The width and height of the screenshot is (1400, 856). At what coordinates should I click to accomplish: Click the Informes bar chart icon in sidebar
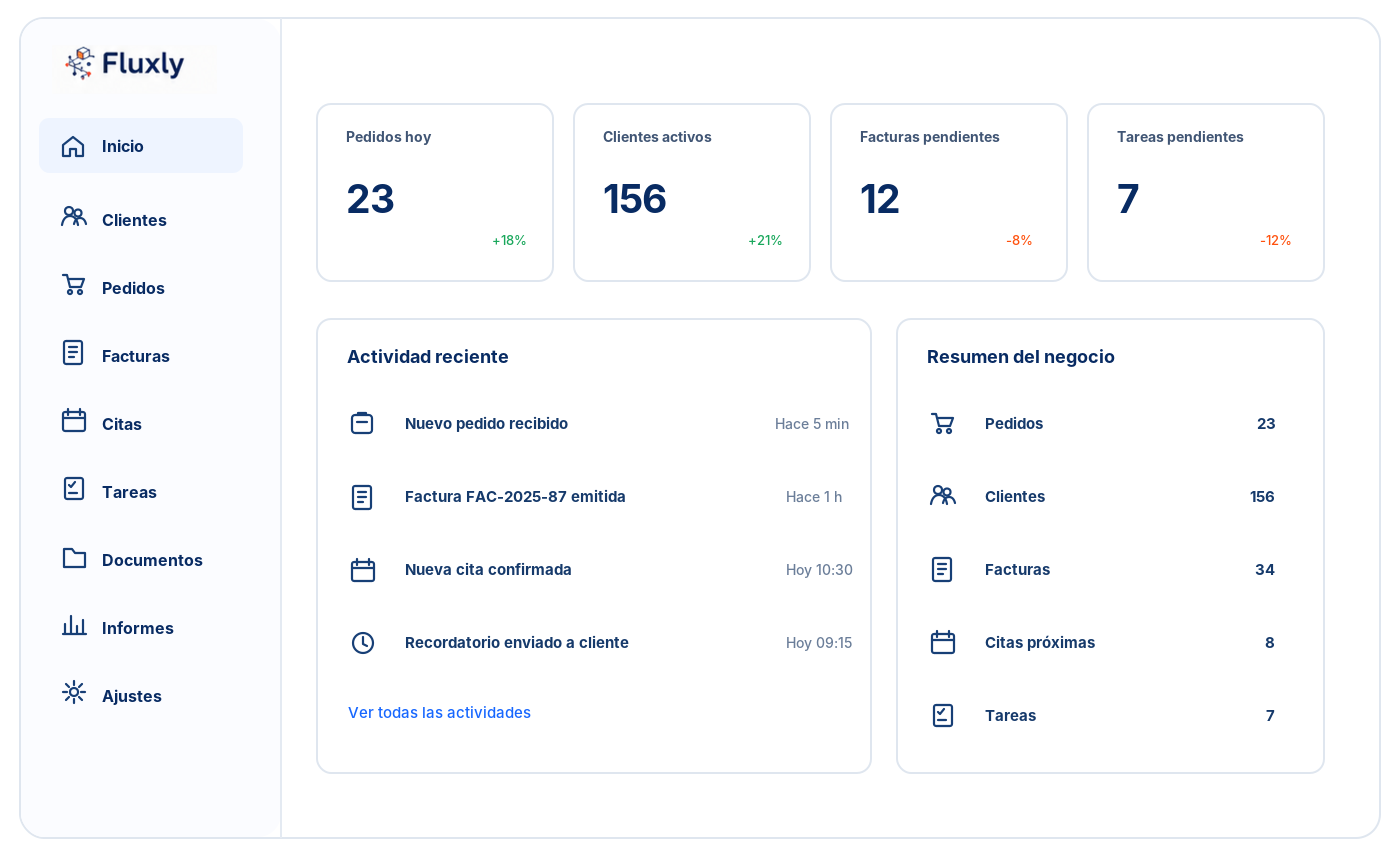[74, 625]
